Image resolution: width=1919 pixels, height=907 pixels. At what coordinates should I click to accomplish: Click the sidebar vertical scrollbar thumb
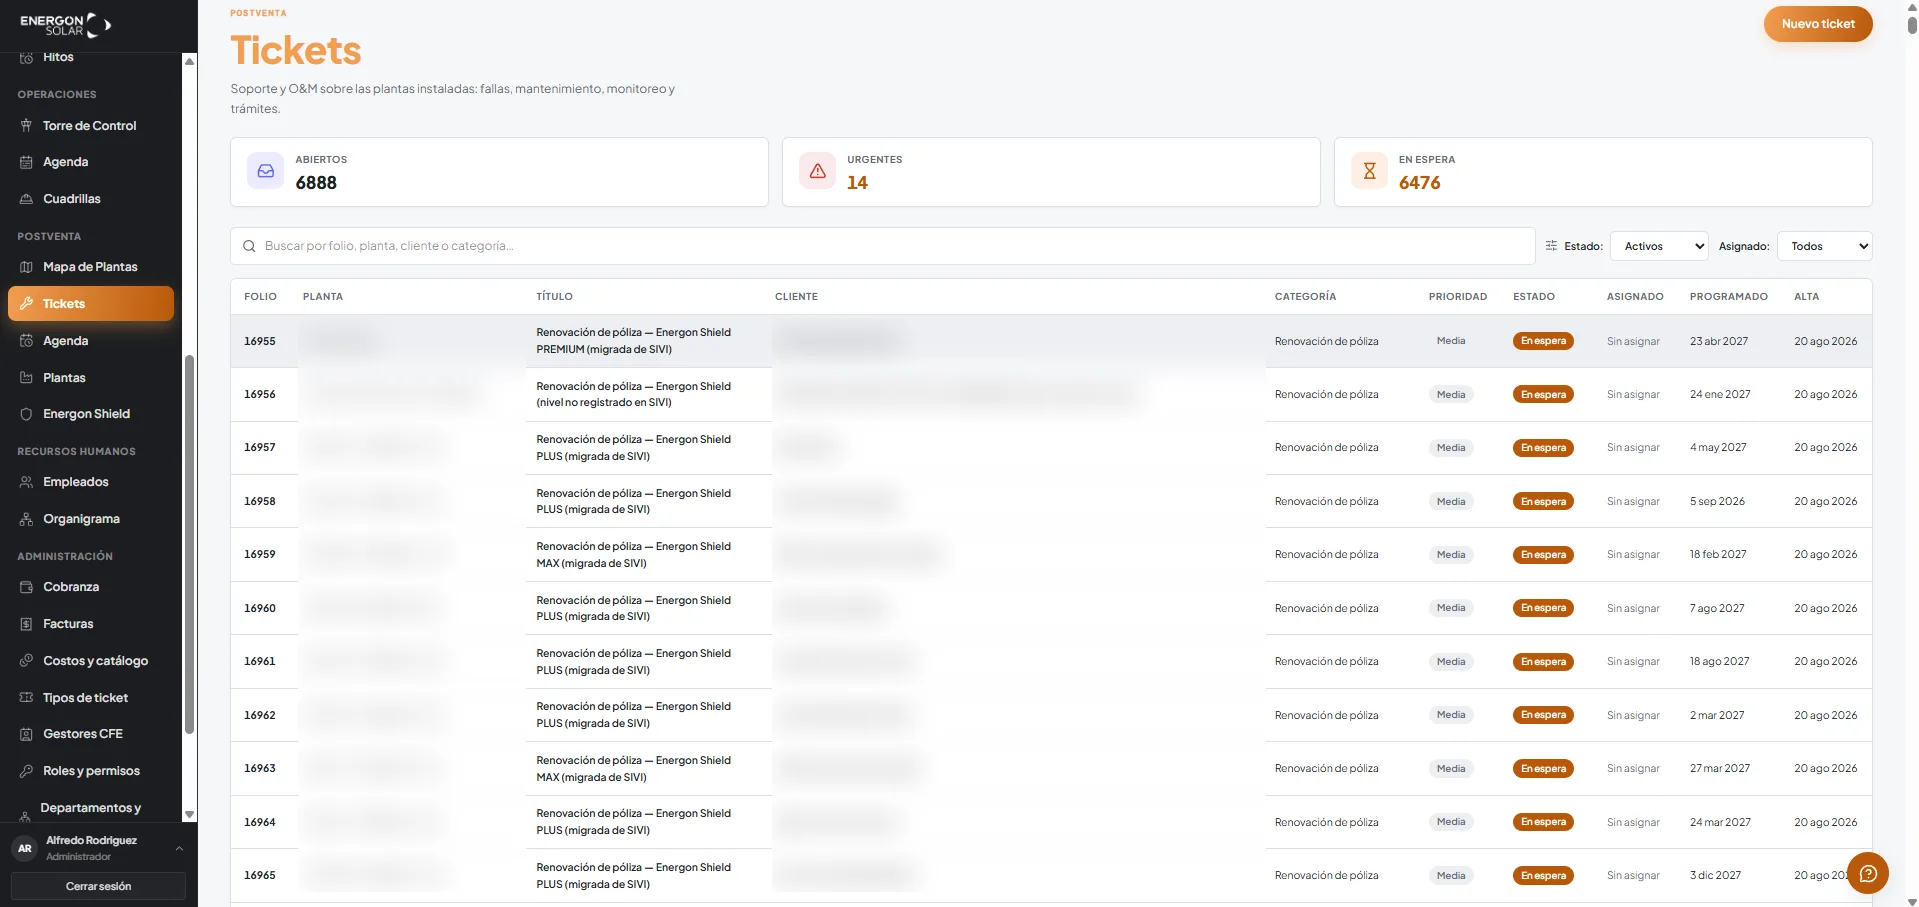189,545
